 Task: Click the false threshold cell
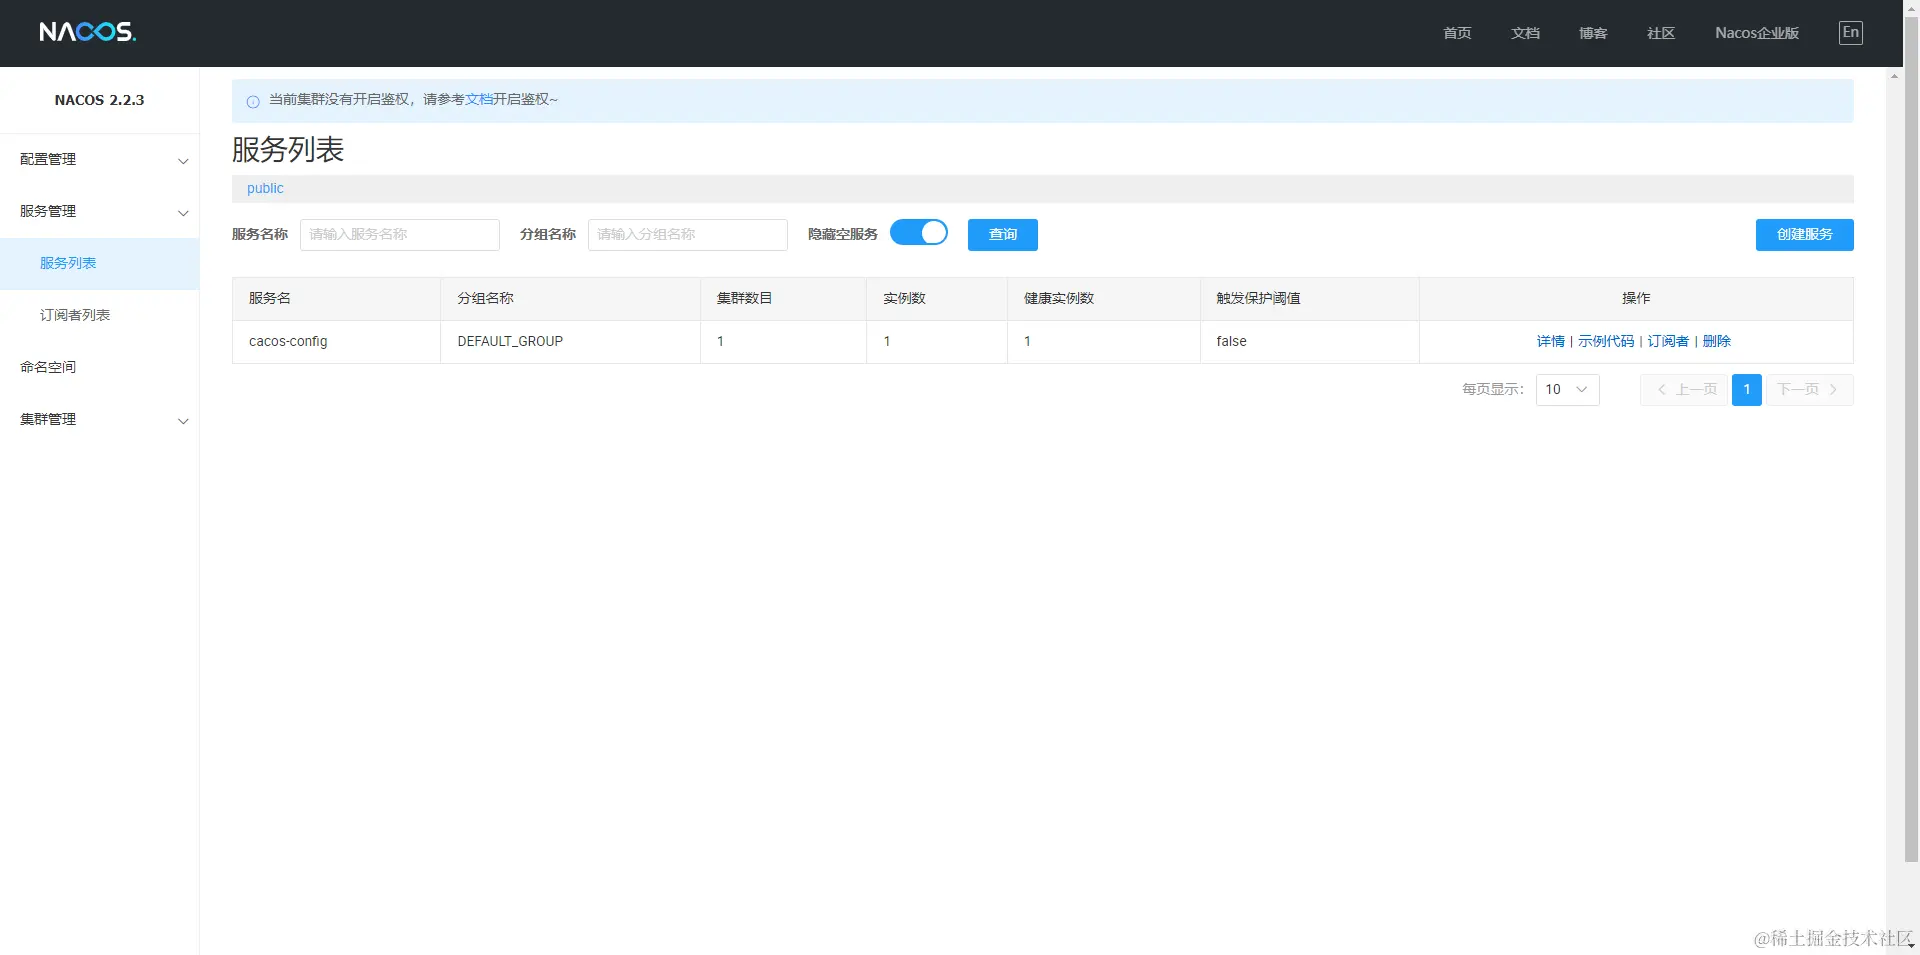click(x=1309, y=342)
